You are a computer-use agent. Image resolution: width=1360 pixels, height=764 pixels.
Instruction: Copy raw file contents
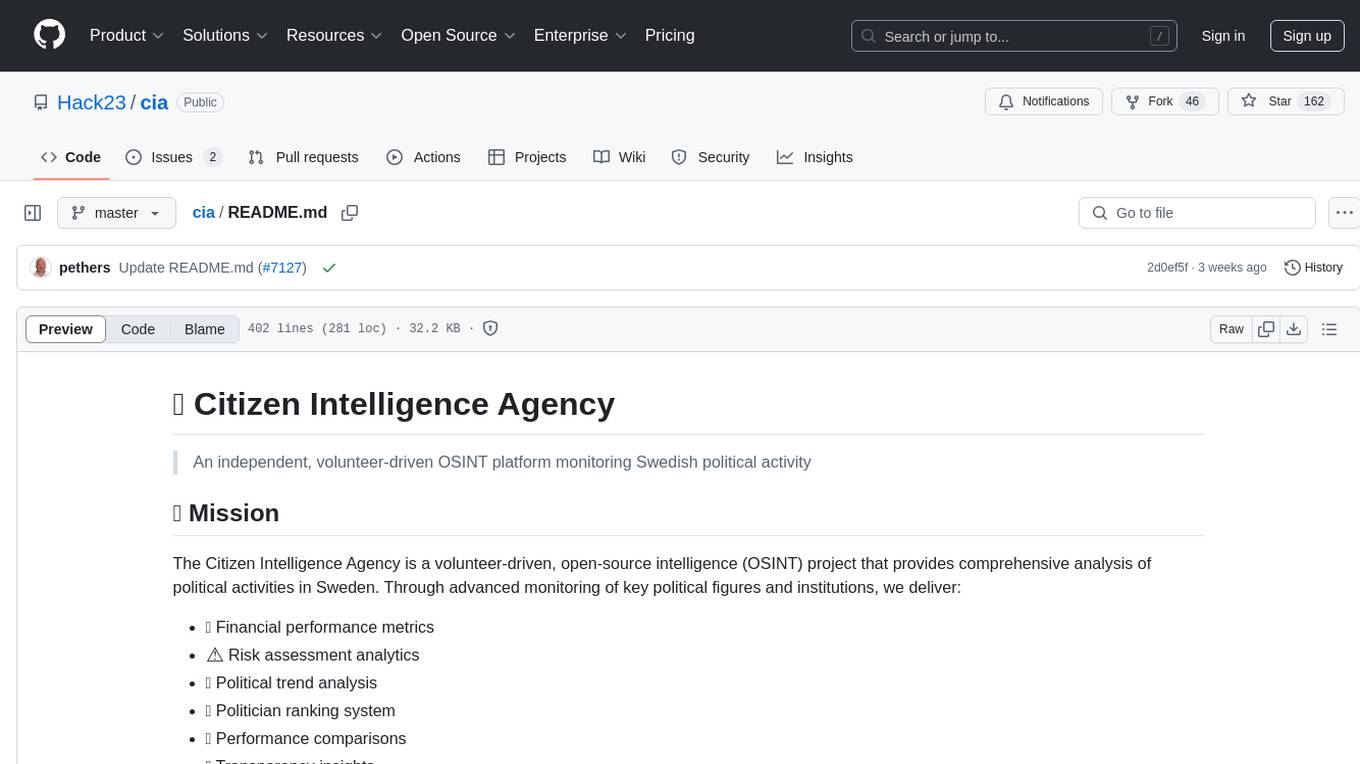[1266, 329]
